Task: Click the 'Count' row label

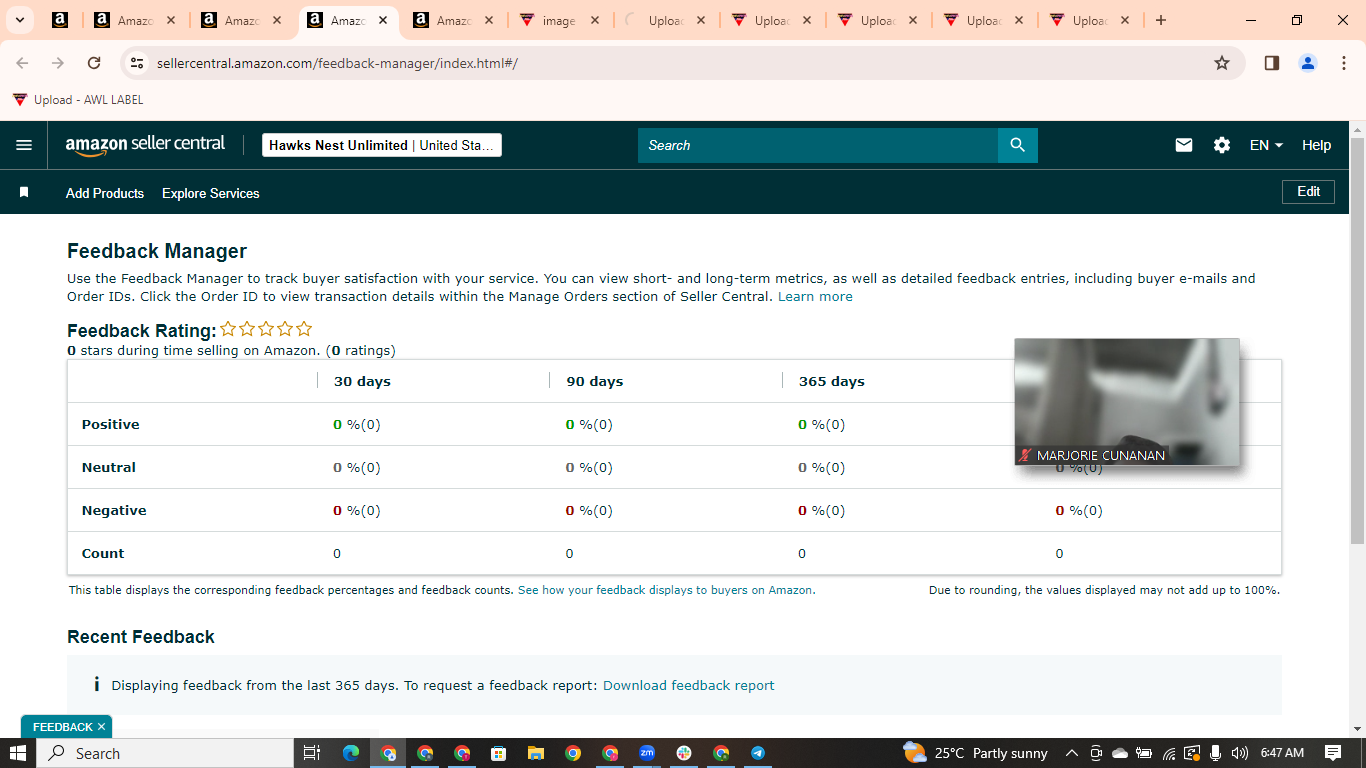Action: (x=103, y=553)
